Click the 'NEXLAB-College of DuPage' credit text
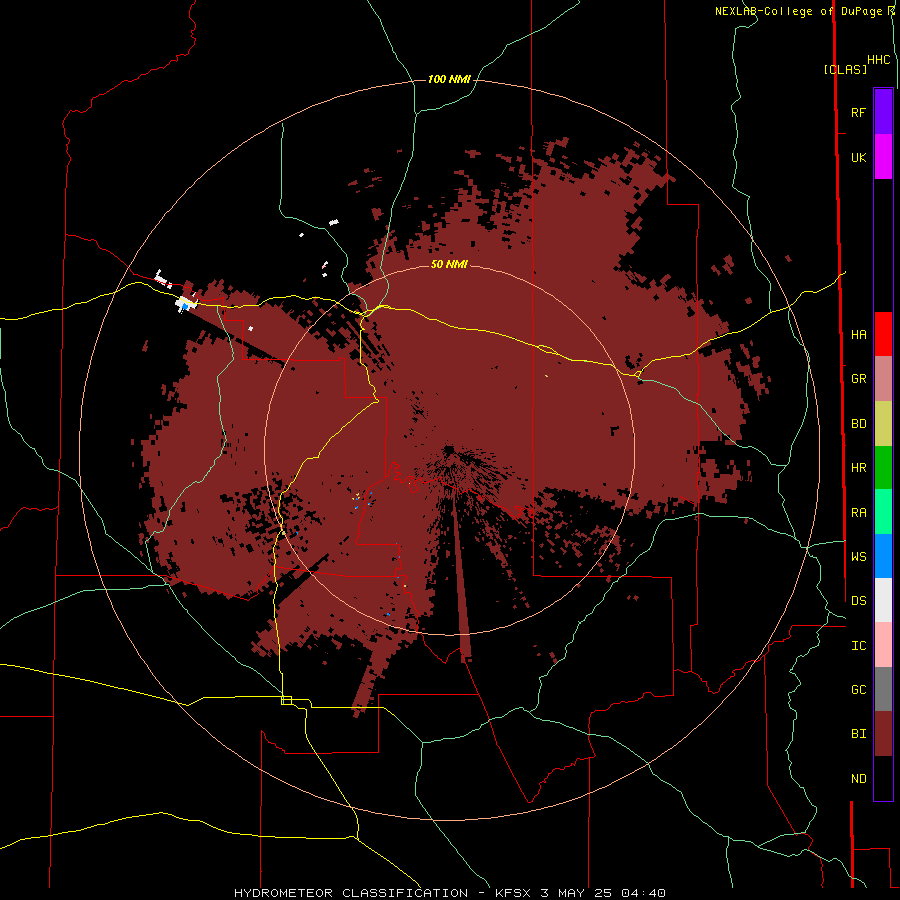The image size is (900, 900). [800, 11]
